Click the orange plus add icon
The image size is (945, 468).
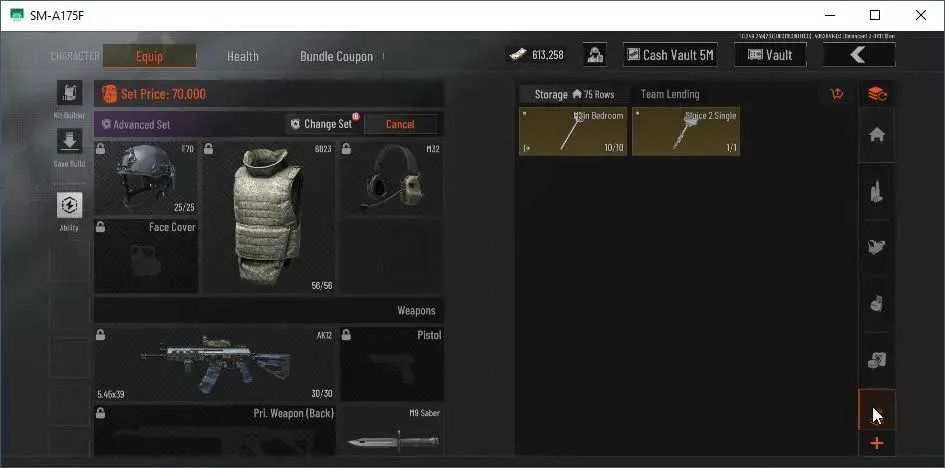click(x=877, y=444)
